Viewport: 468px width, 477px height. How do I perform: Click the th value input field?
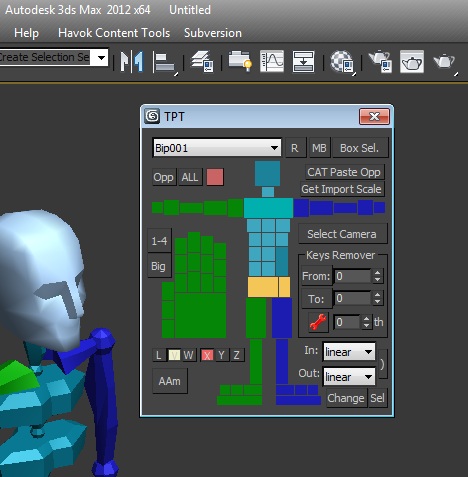(347, 322)
